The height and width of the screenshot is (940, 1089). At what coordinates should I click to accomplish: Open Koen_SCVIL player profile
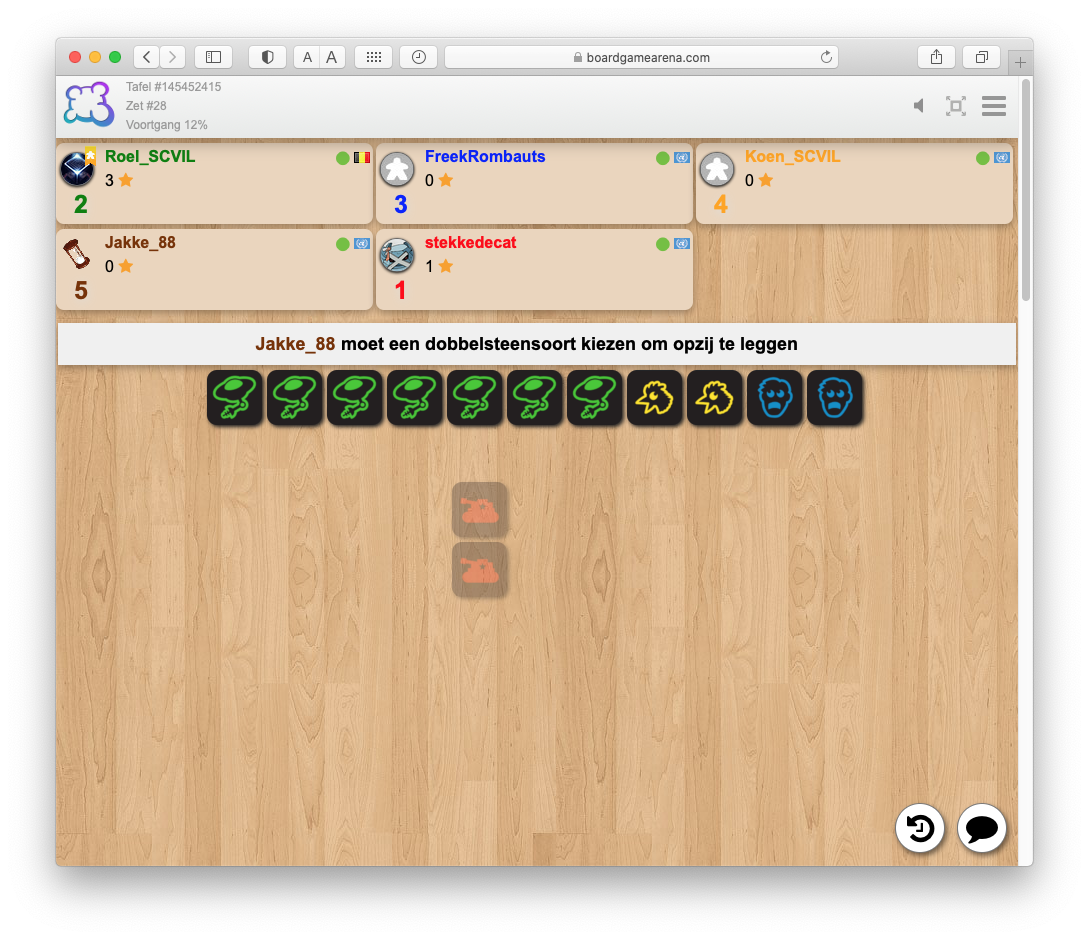(792, 156)
